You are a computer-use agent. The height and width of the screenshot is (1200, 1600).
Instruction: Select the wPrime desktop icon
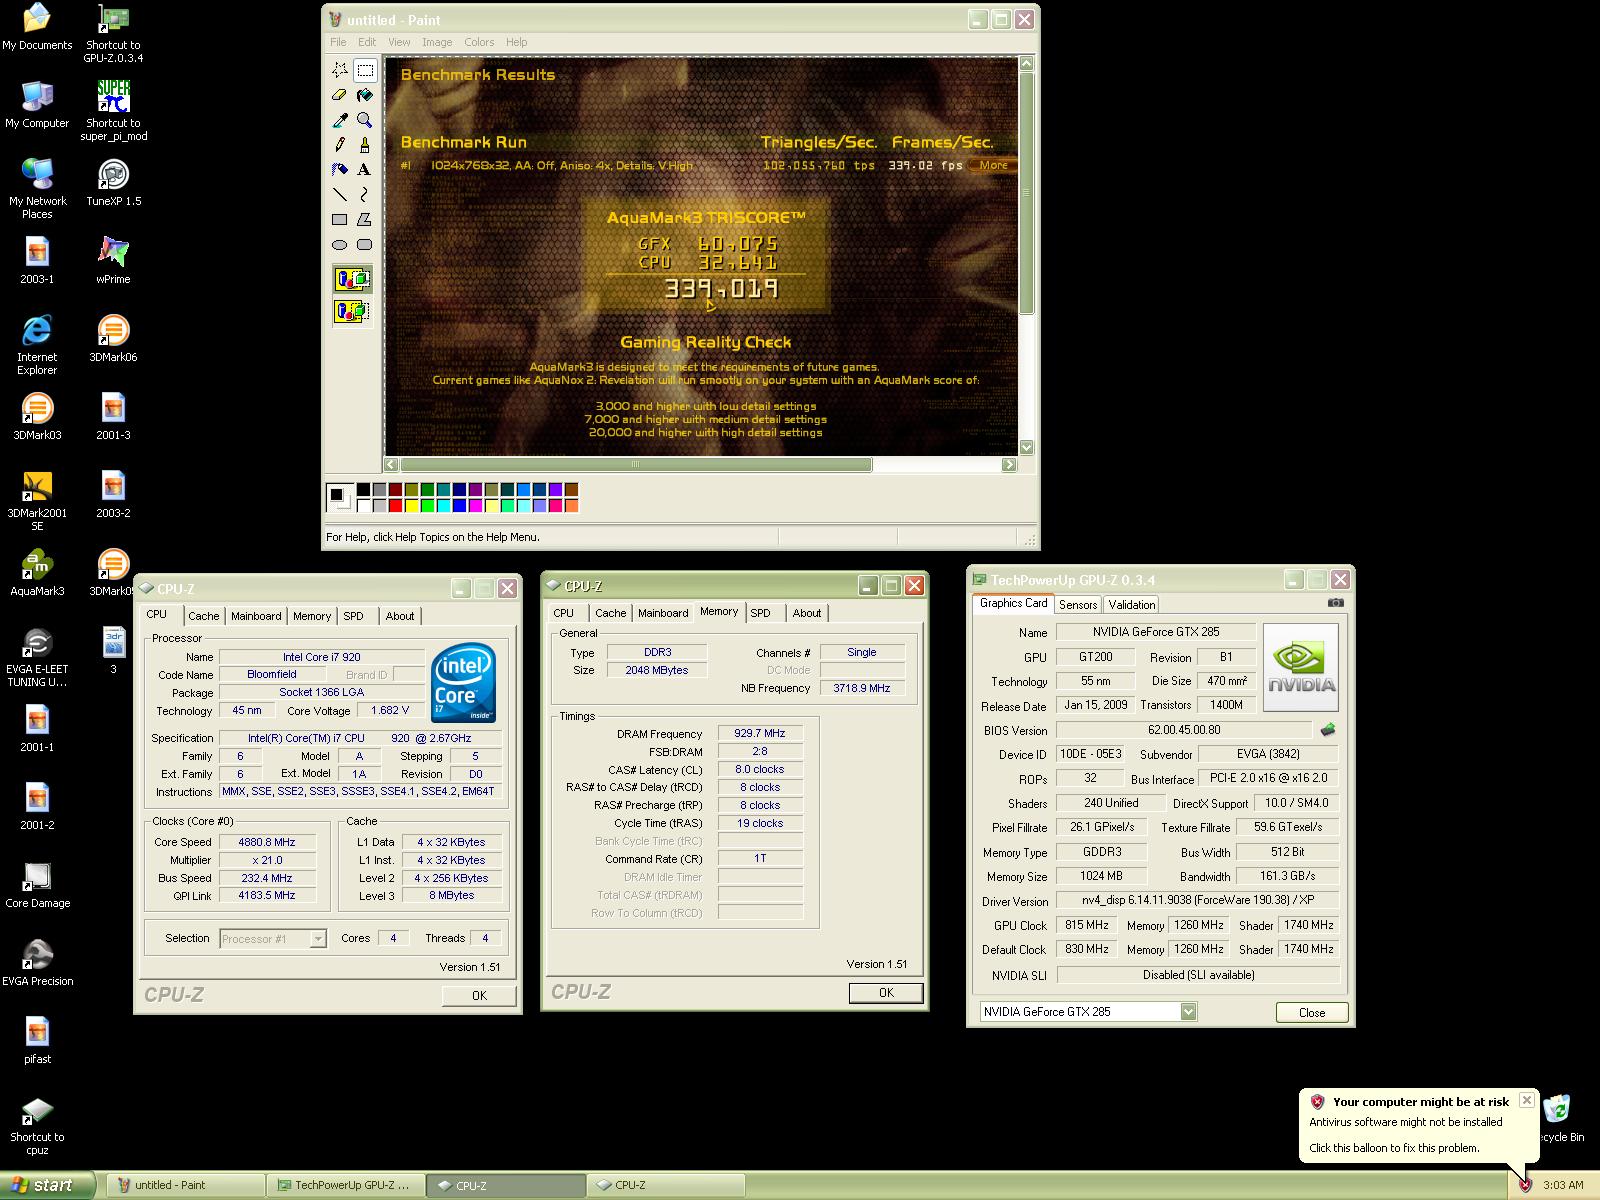pos(113,261)
